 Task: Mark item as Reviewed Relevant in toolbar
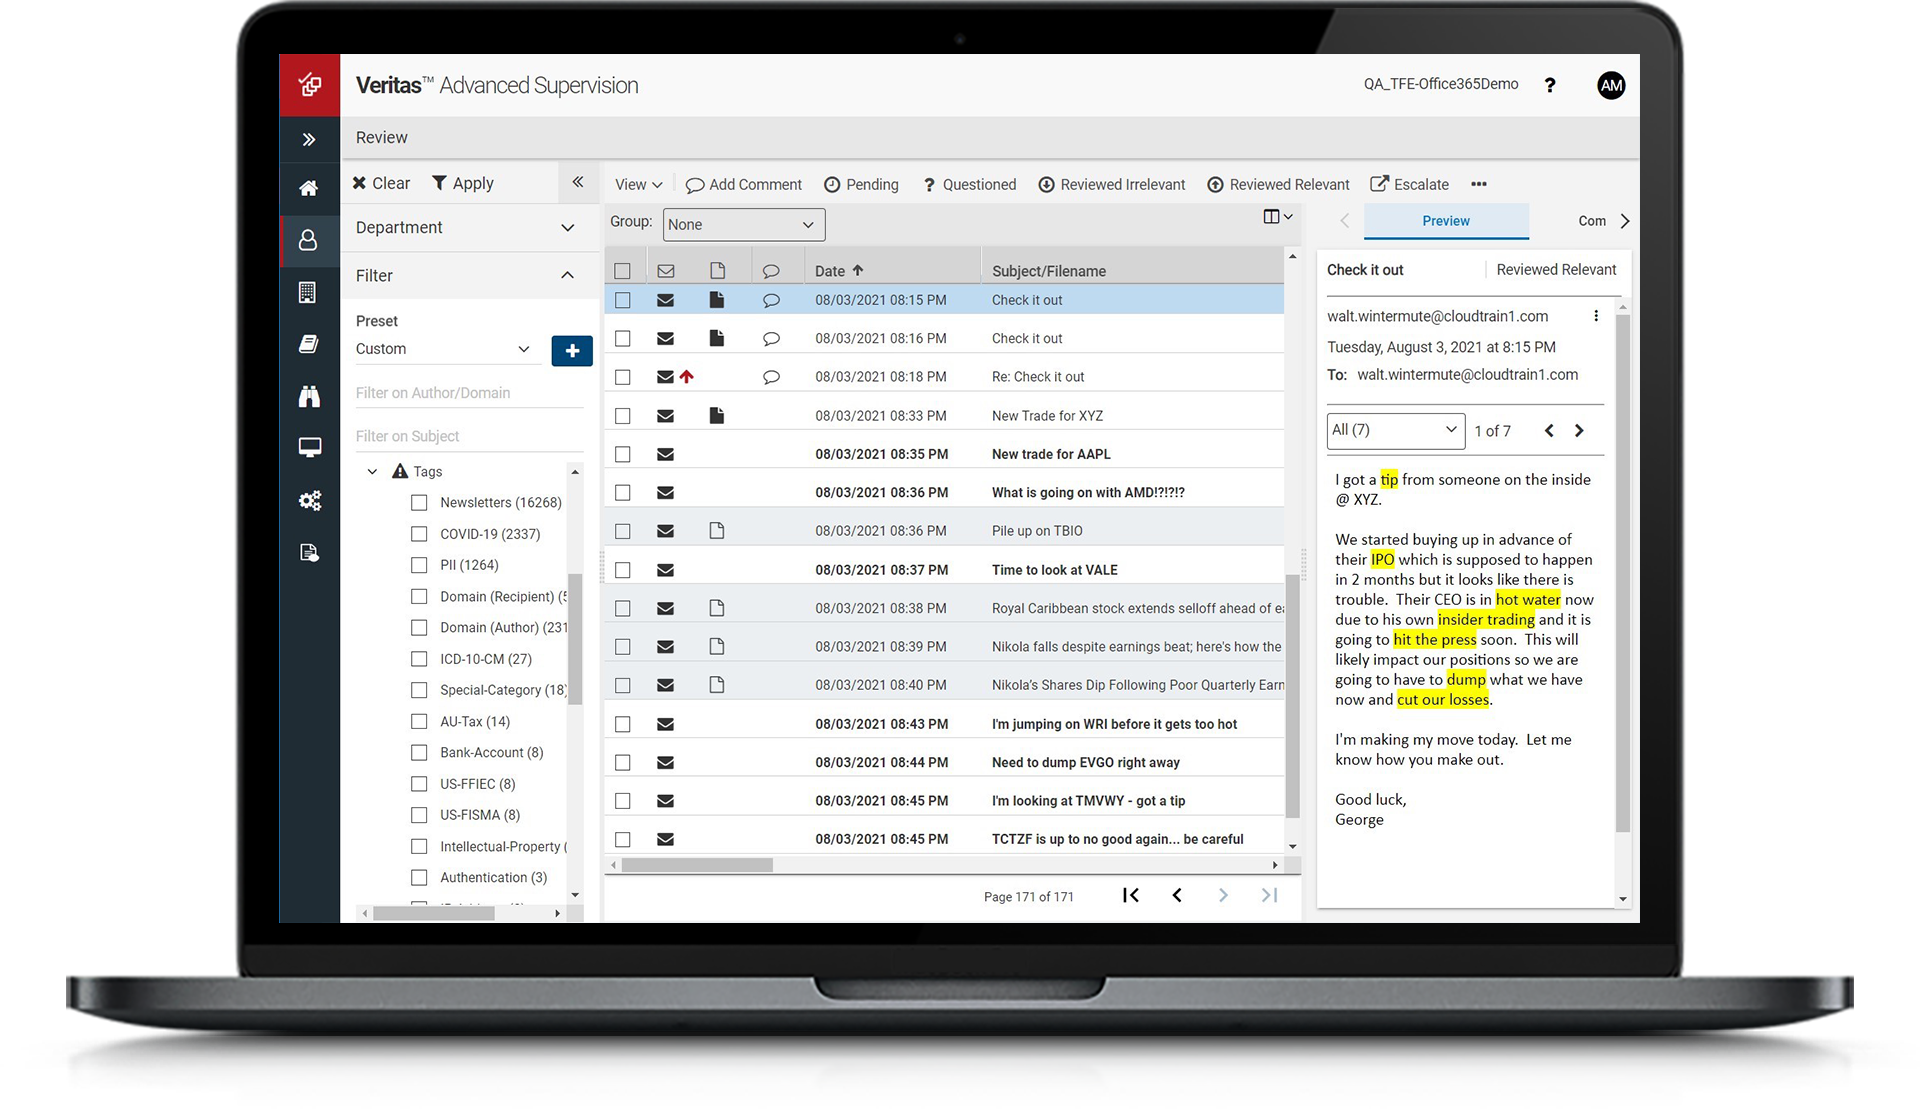click(1279, 184)
